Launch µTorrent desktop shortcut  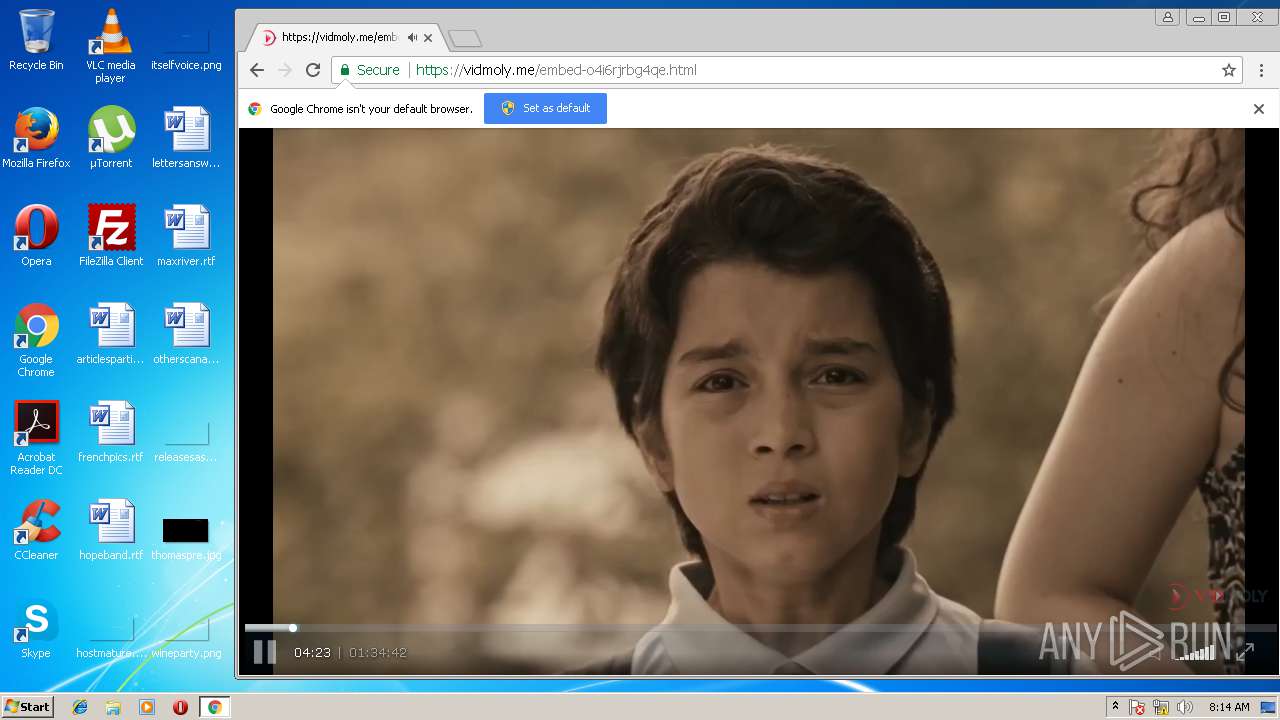111,138
